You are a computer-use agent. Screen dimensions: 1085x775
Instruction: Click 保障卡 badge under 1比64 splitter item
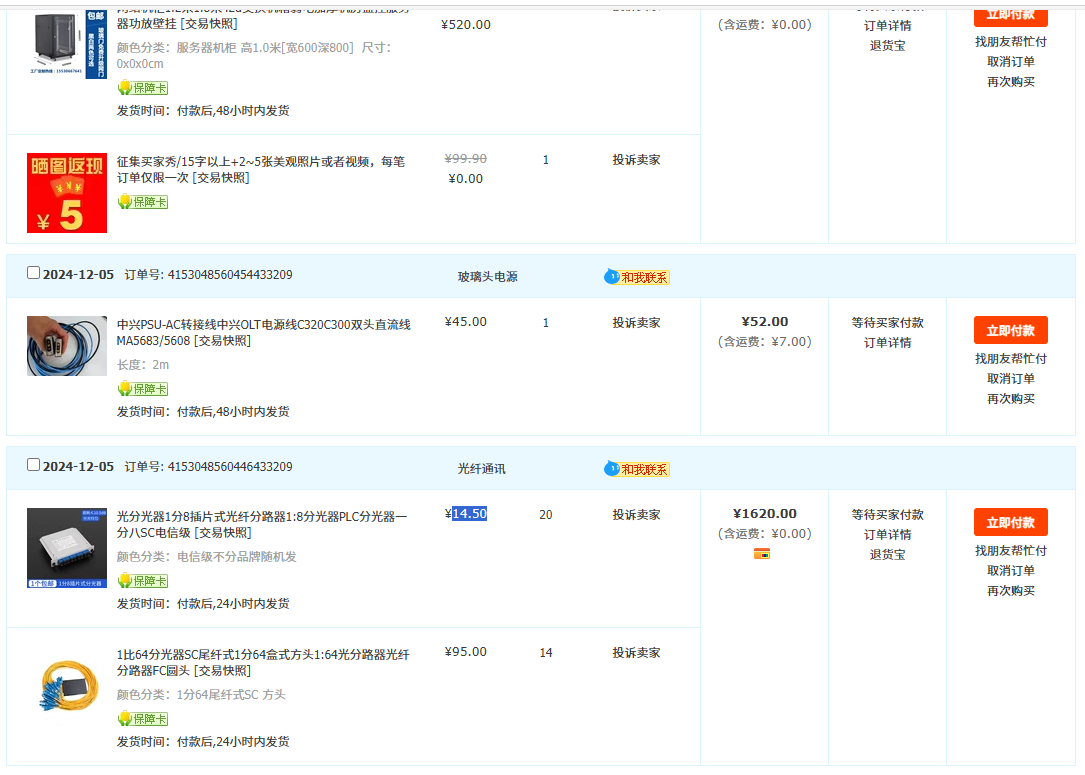(x=142, y=719)
